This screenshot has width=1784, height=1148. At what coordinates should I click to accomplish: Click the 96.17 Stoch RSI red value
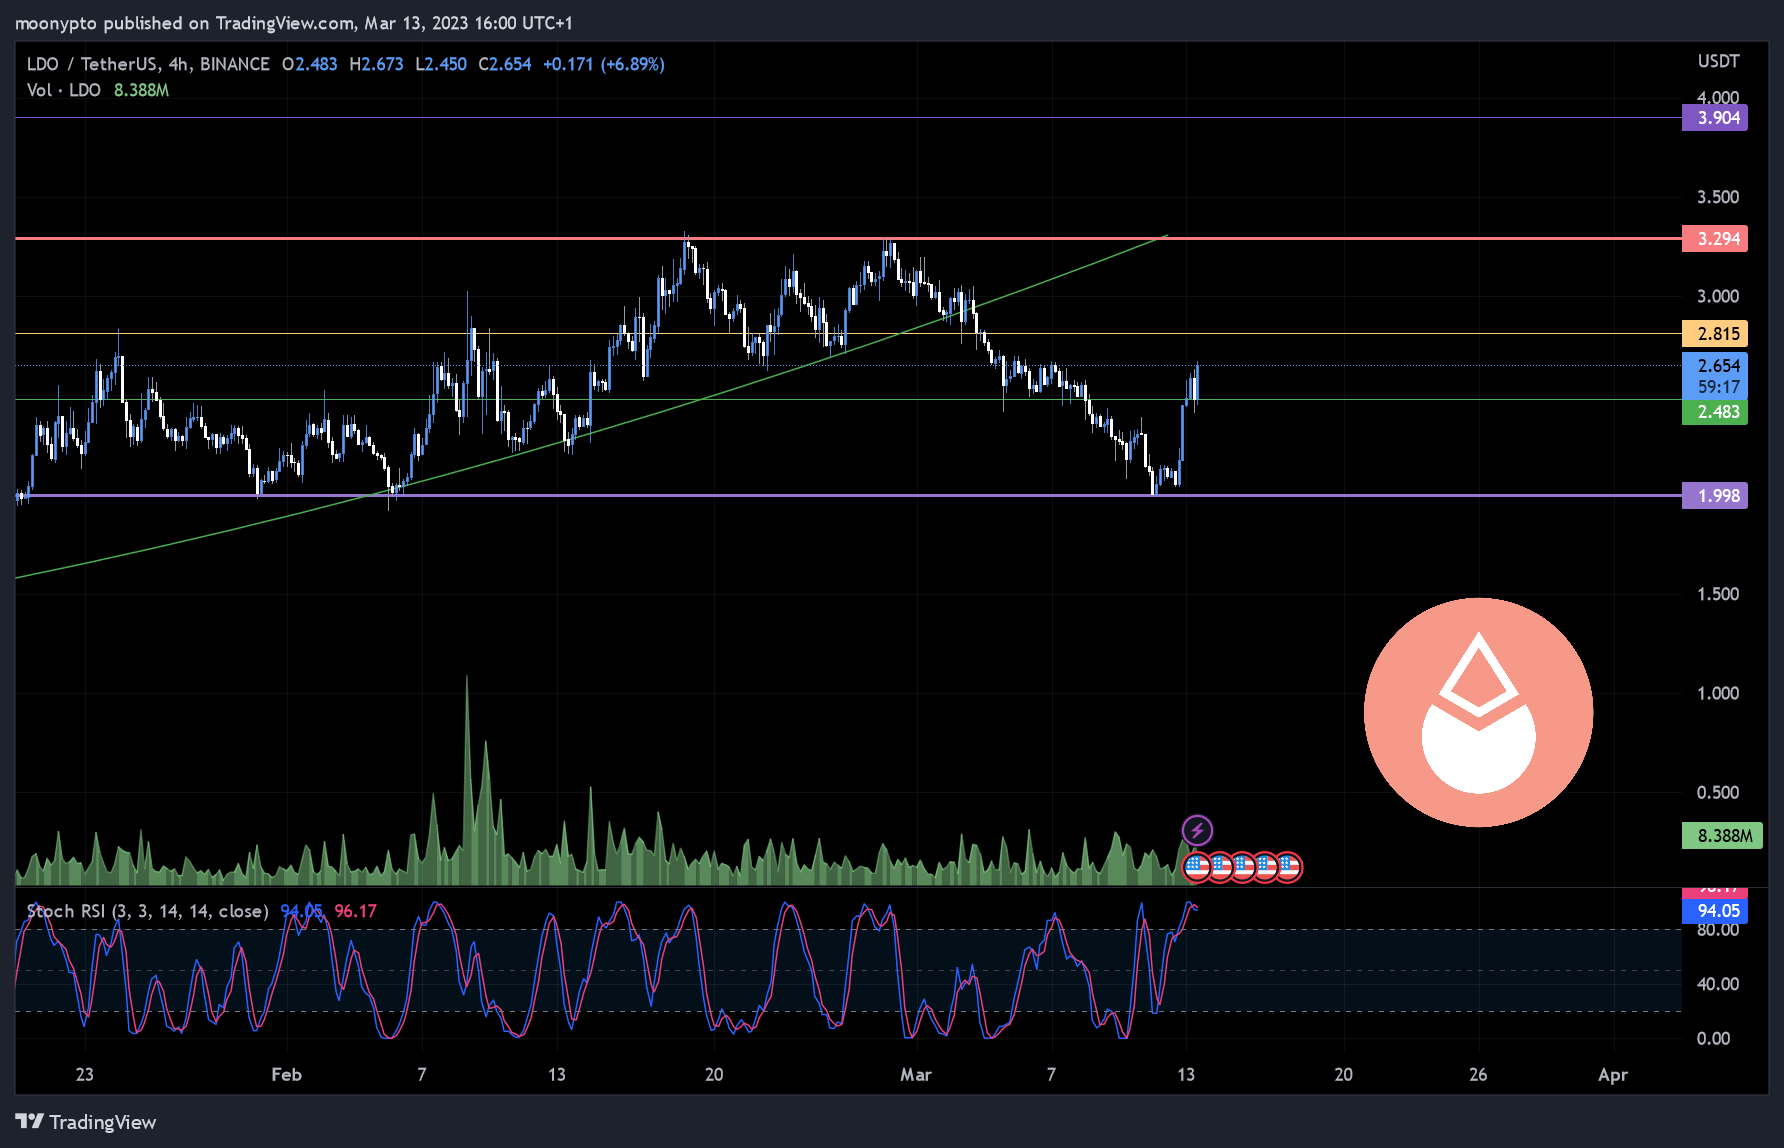[355, 911]
